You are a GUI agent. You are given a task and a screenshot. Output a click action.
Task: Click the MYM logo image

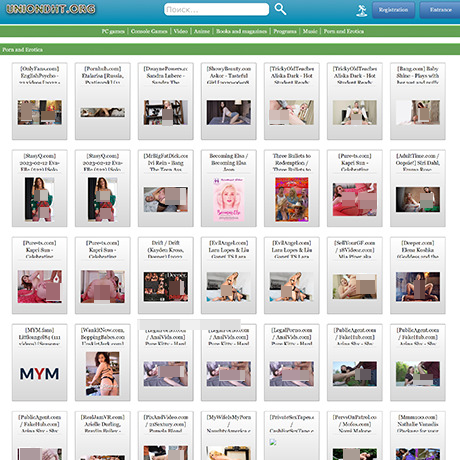(39, 374)
